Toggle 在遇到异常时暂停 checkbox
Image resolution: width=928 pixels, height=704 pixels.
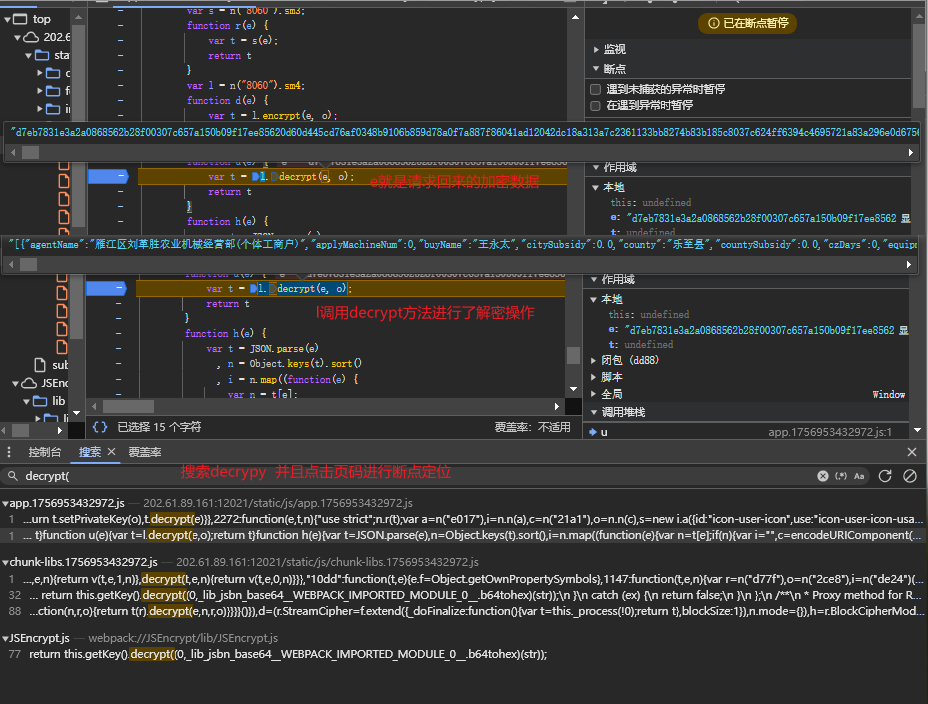[595, 106]
